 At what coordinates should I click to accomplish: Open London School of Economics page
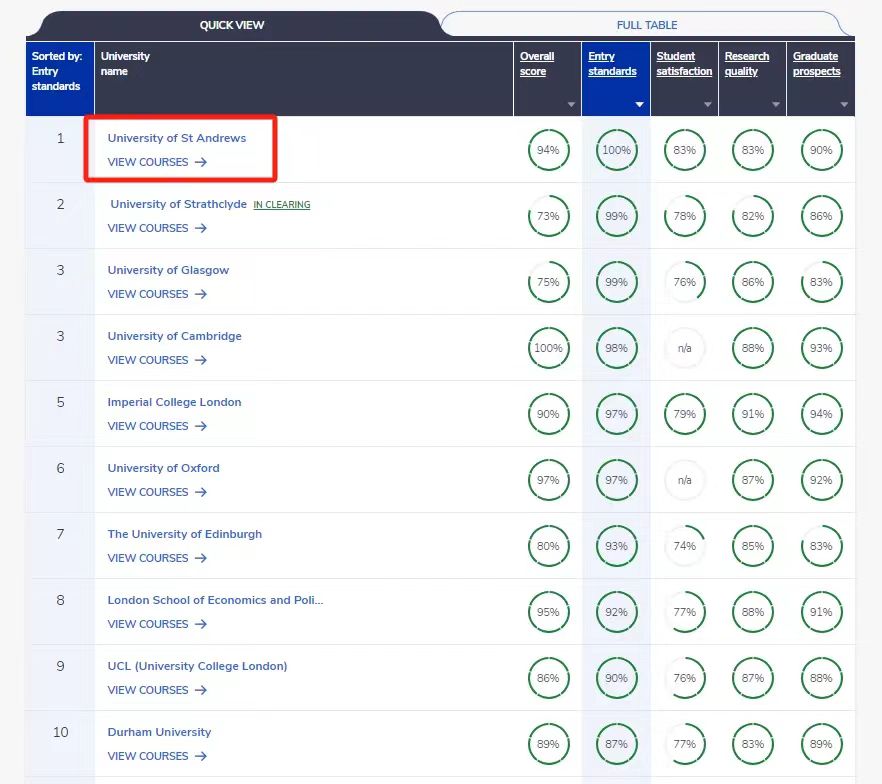pos(215,600)
